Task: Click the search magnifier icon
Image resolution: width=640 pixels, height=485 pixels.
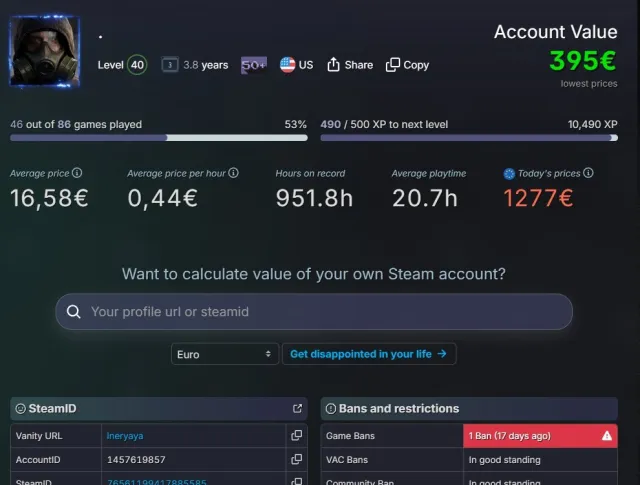Action: (x=73, y=311)
